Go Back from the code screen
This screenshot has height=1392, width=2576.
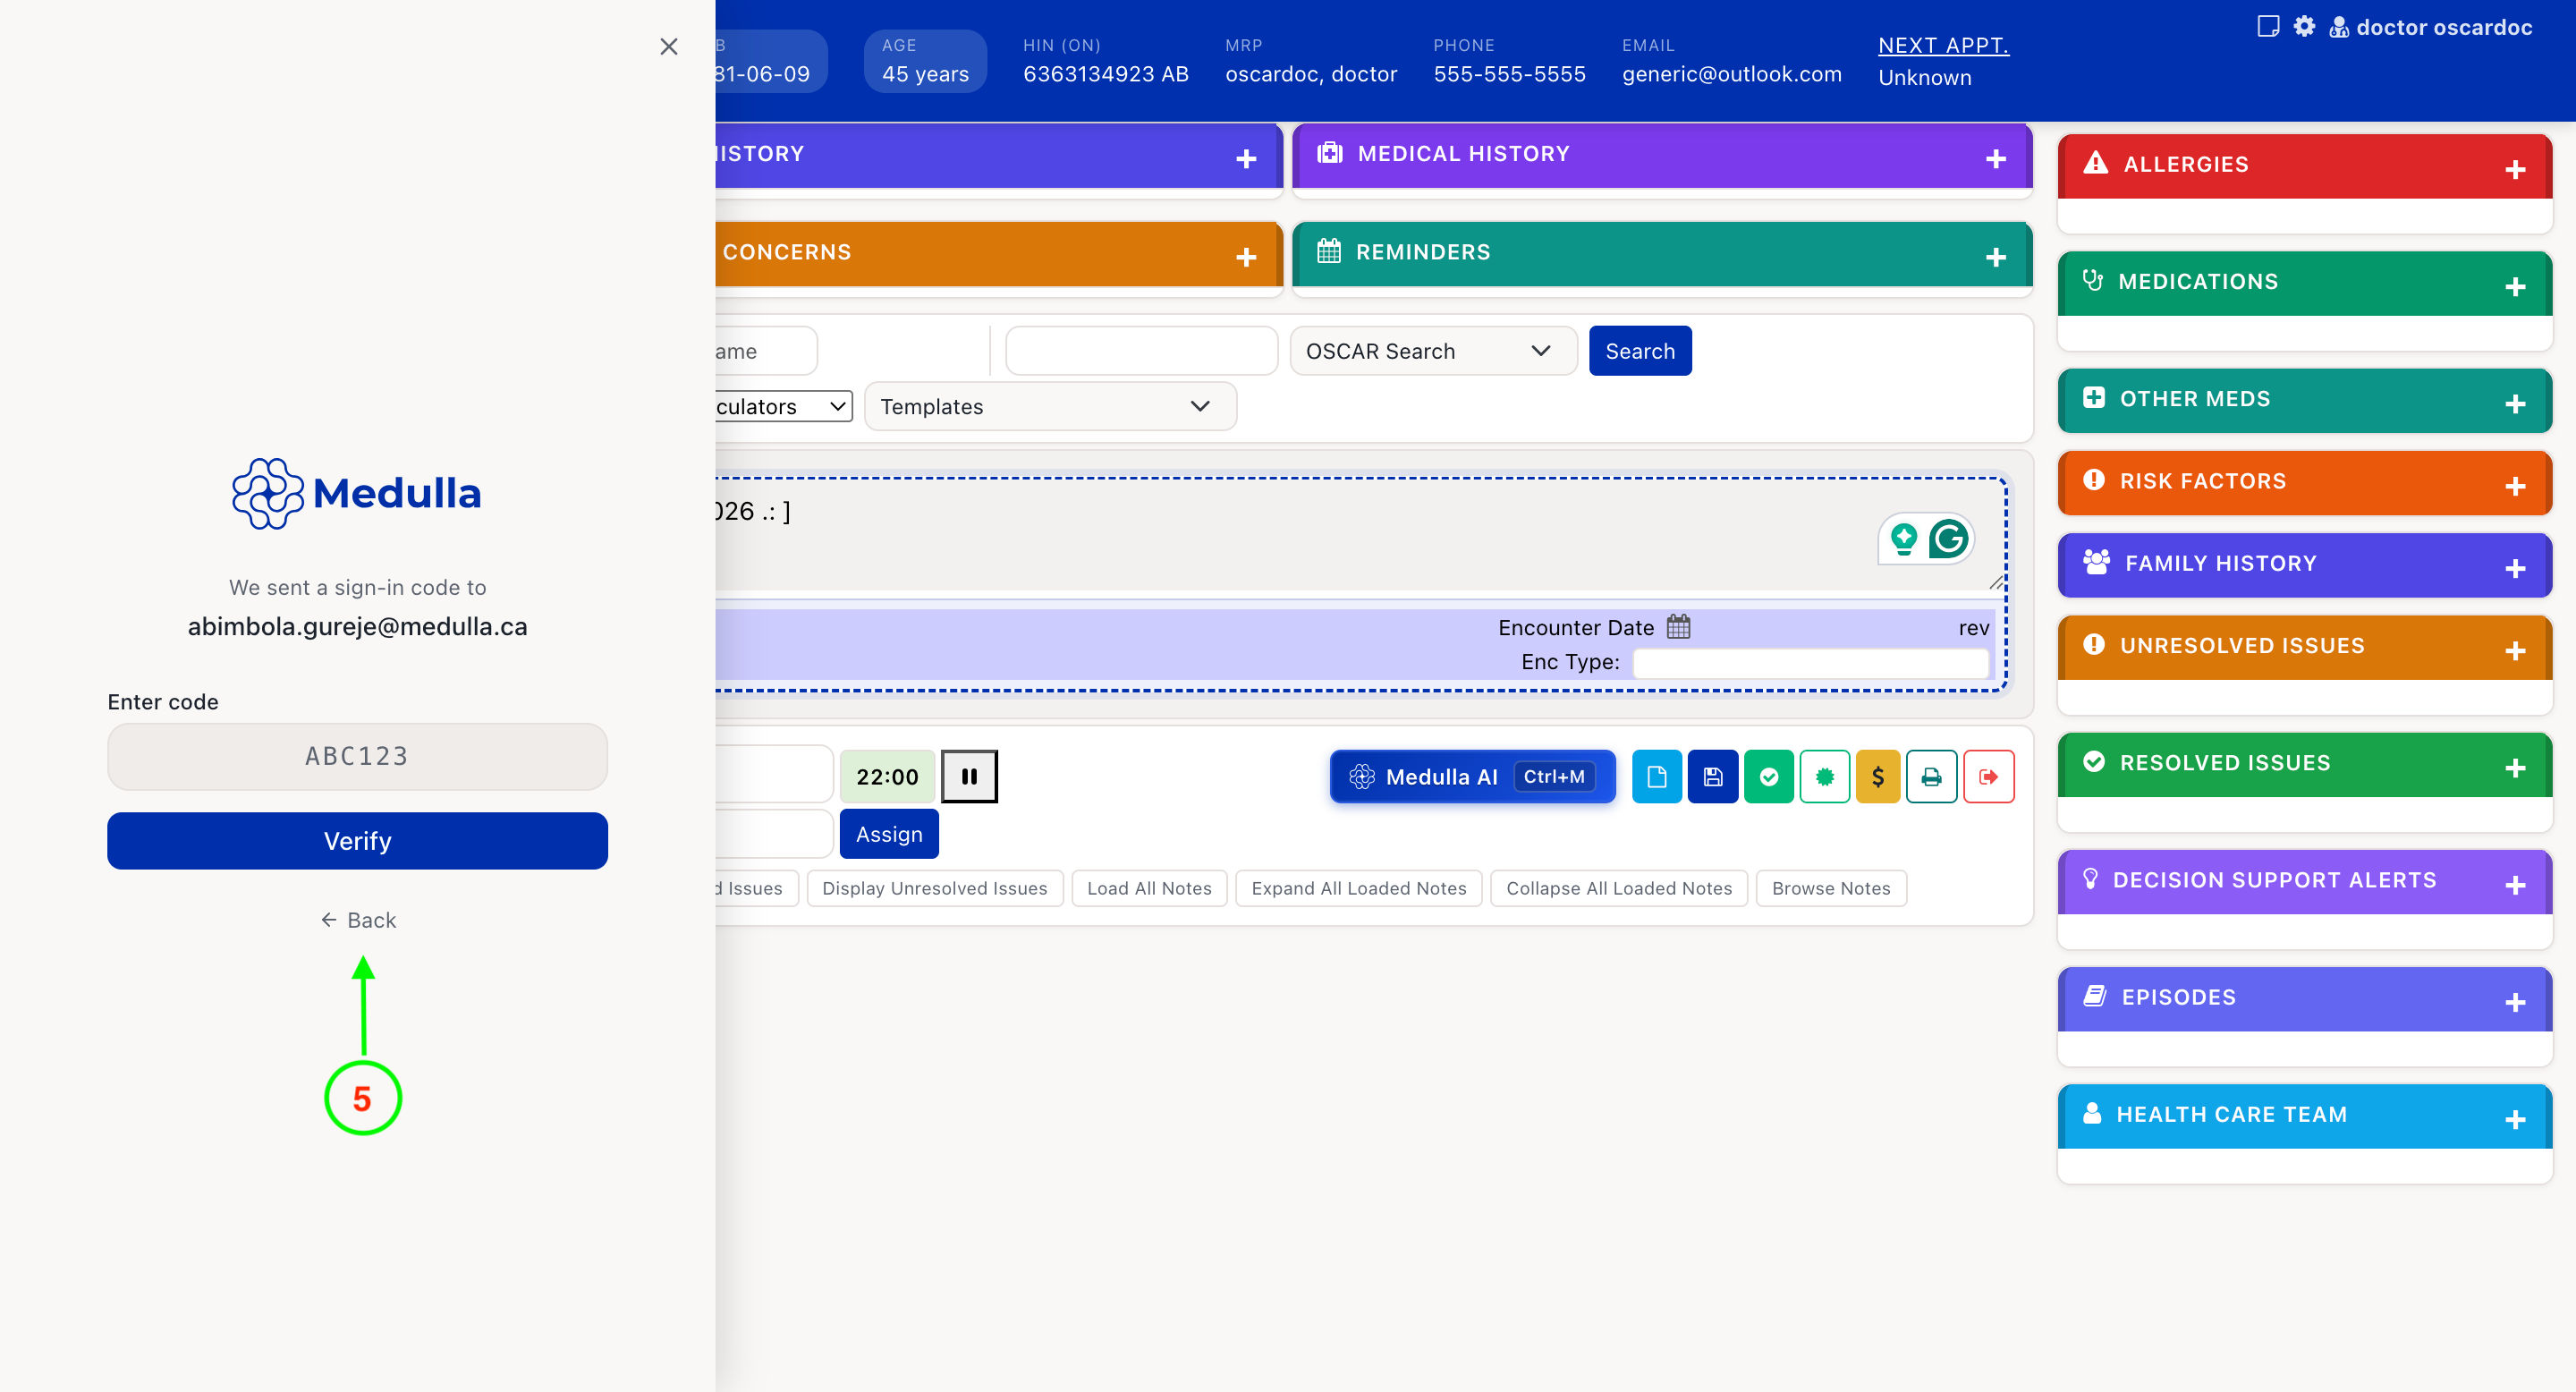357,920
